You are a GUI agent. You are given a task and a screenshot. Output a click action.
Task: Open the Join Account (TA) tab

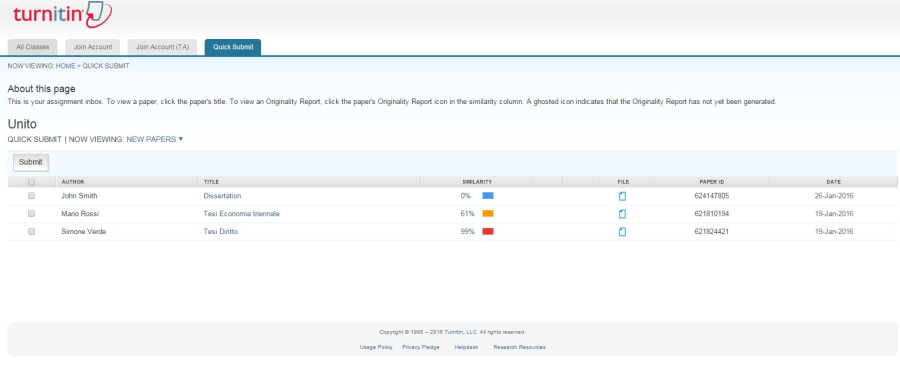pyautogui.click(x=162, y=47)
